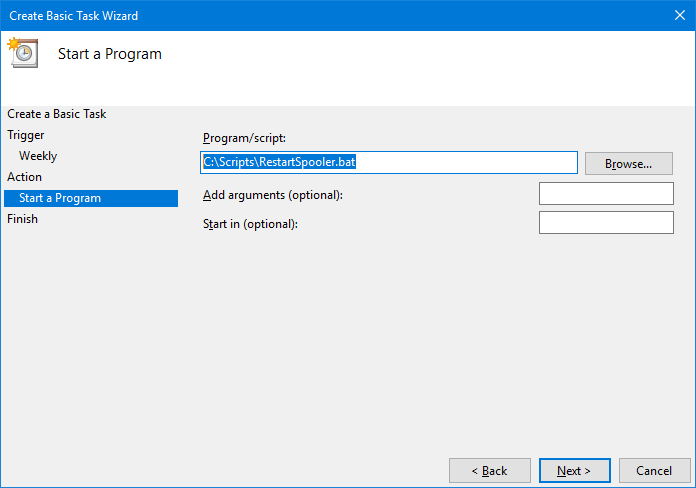
Task: Select the Create a Basic Task step
Action: click(x=56, y=114)
